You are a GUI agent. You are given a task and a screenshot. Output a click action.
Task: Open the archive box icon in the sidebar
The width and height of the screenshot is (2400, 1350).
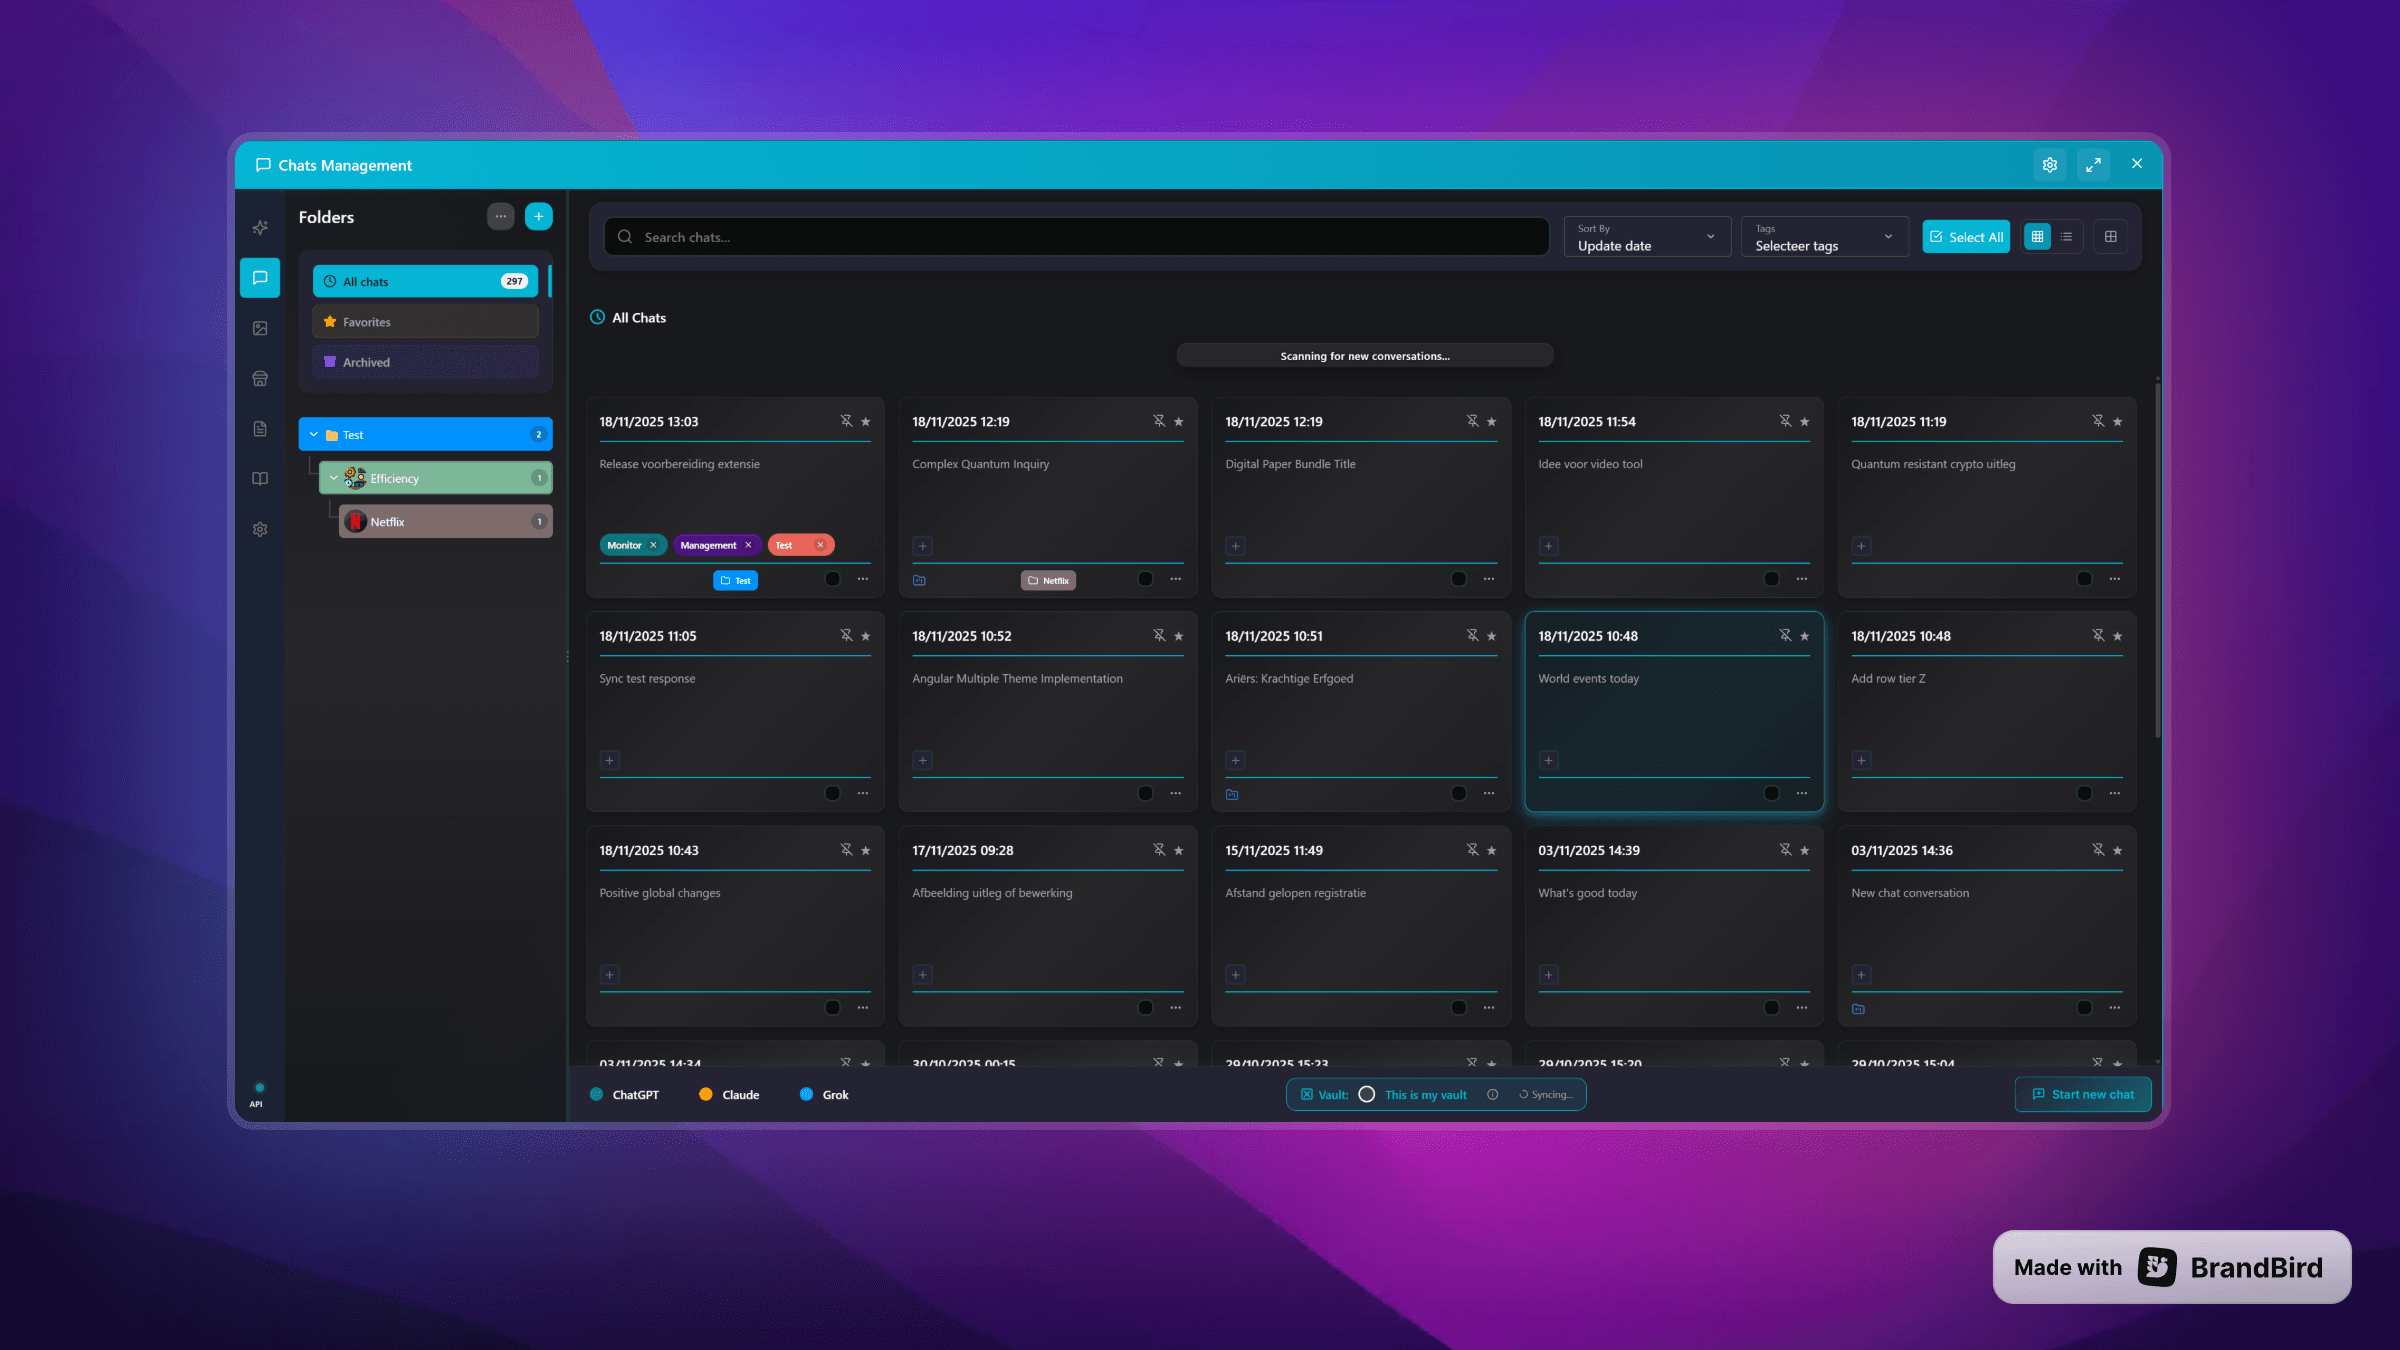click(x=260, y=378)
